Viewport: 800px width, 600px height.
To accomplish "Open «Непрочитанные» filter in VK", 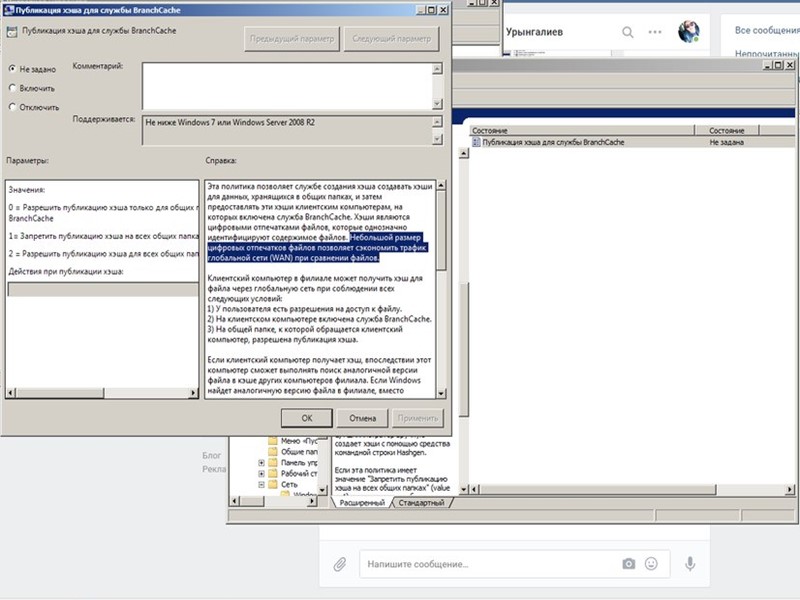I will 767,53.
